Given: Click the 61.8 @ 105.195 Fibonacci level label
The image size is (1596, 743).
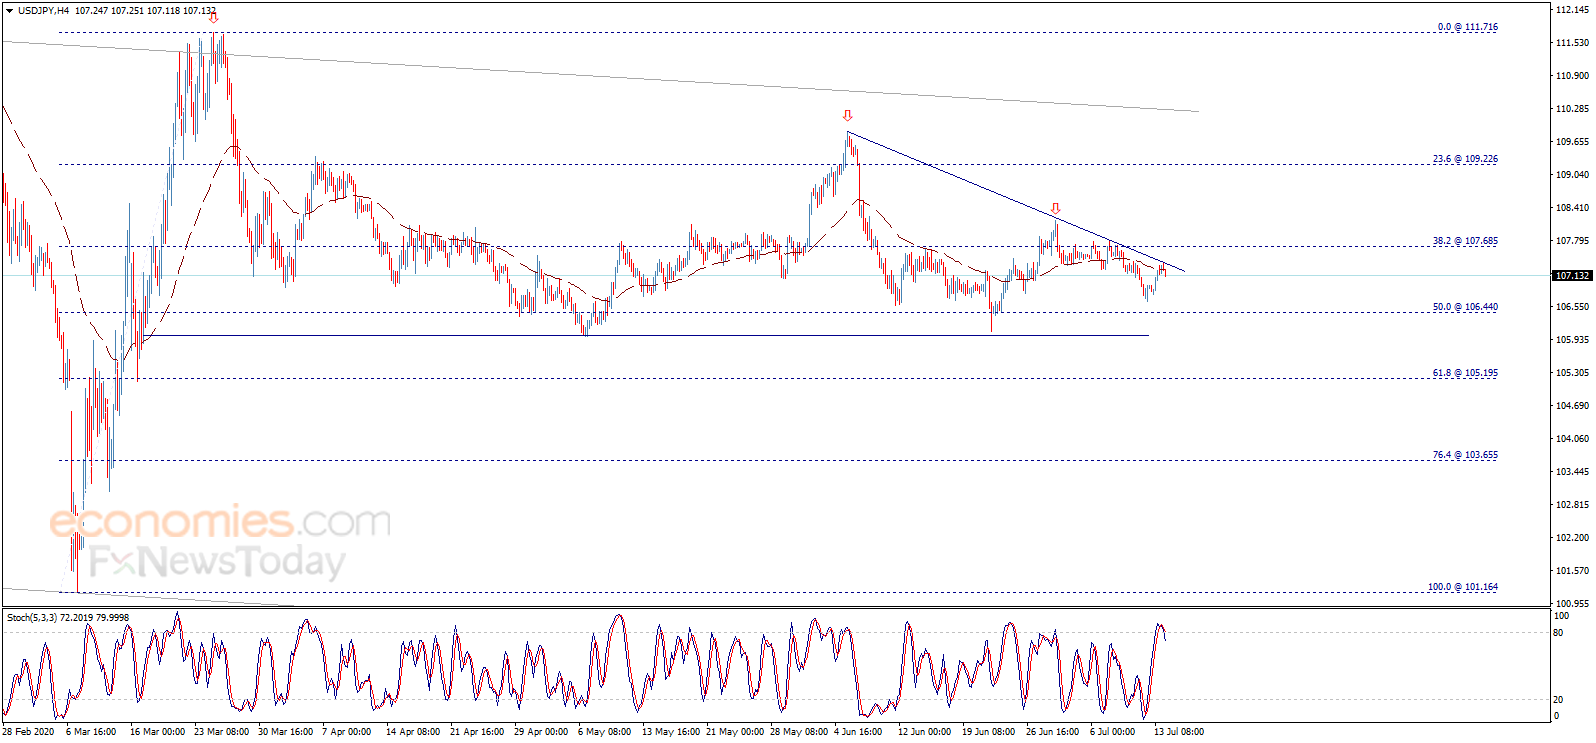Looking at the screenshot, I should (1465, 373).
